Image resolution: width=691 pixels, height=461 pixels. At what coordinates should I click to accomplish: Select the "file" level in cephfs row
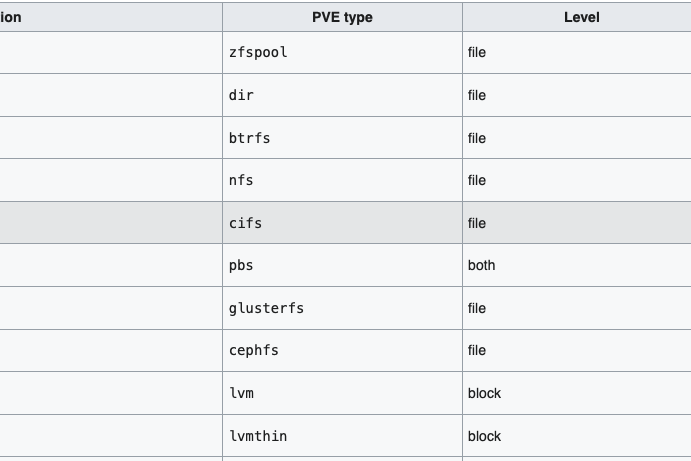(x=477, y=350)
